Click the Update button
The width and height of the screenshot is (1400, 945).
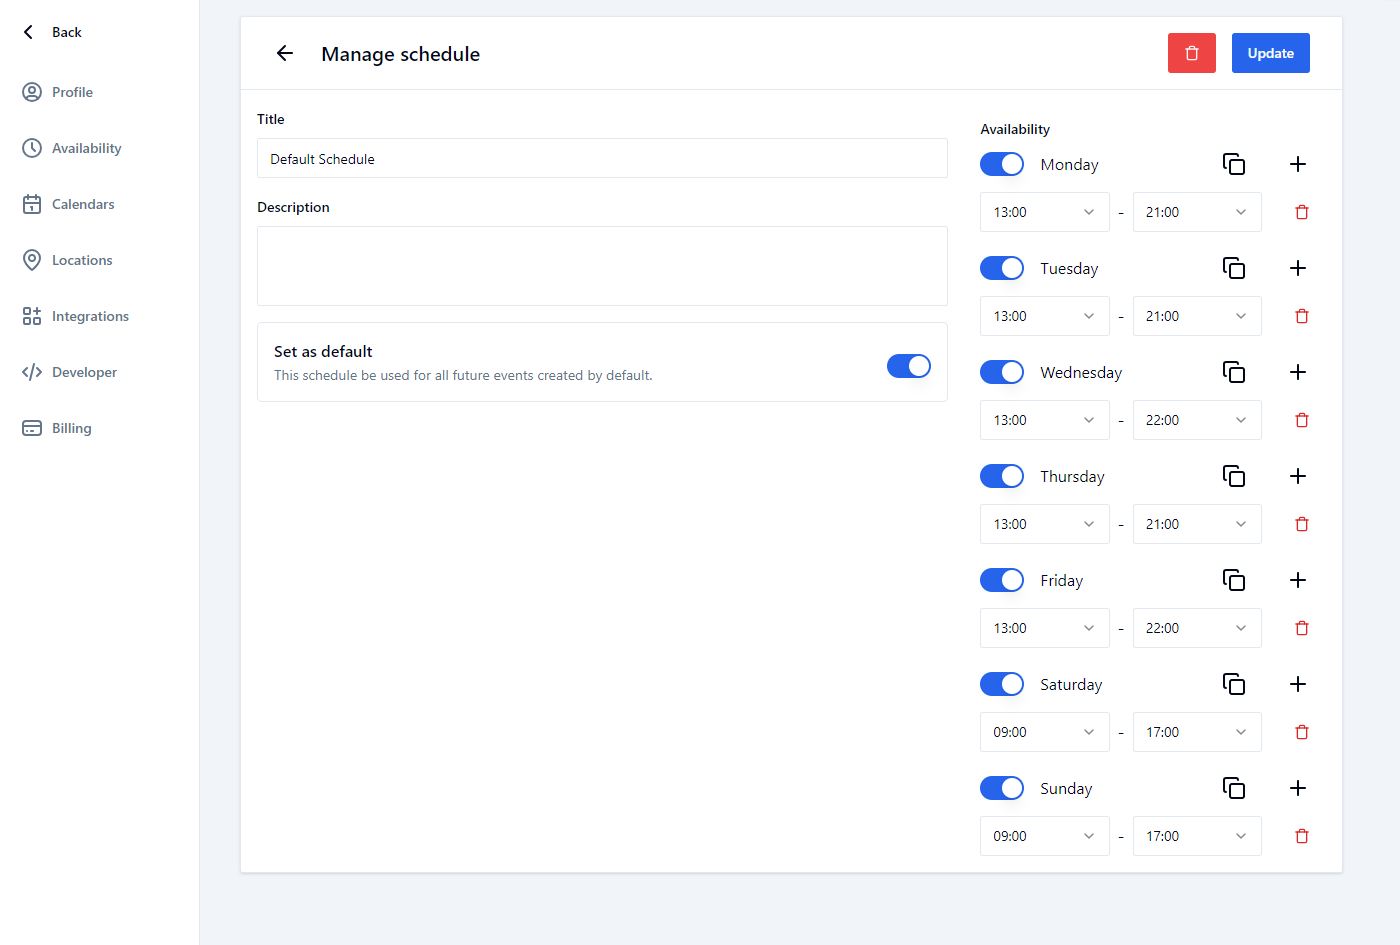(x=1270, y=52)
